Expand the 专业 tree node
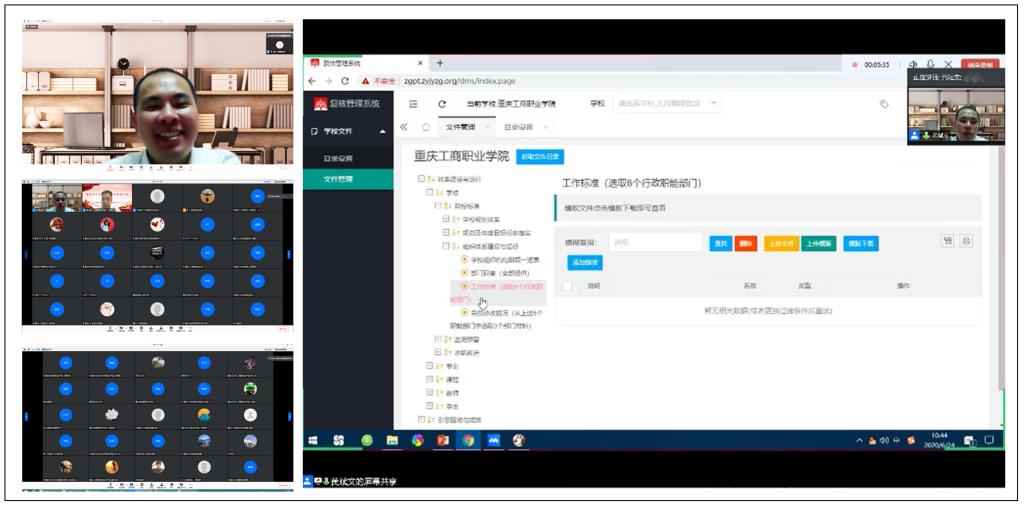 [x=430, y=366]
